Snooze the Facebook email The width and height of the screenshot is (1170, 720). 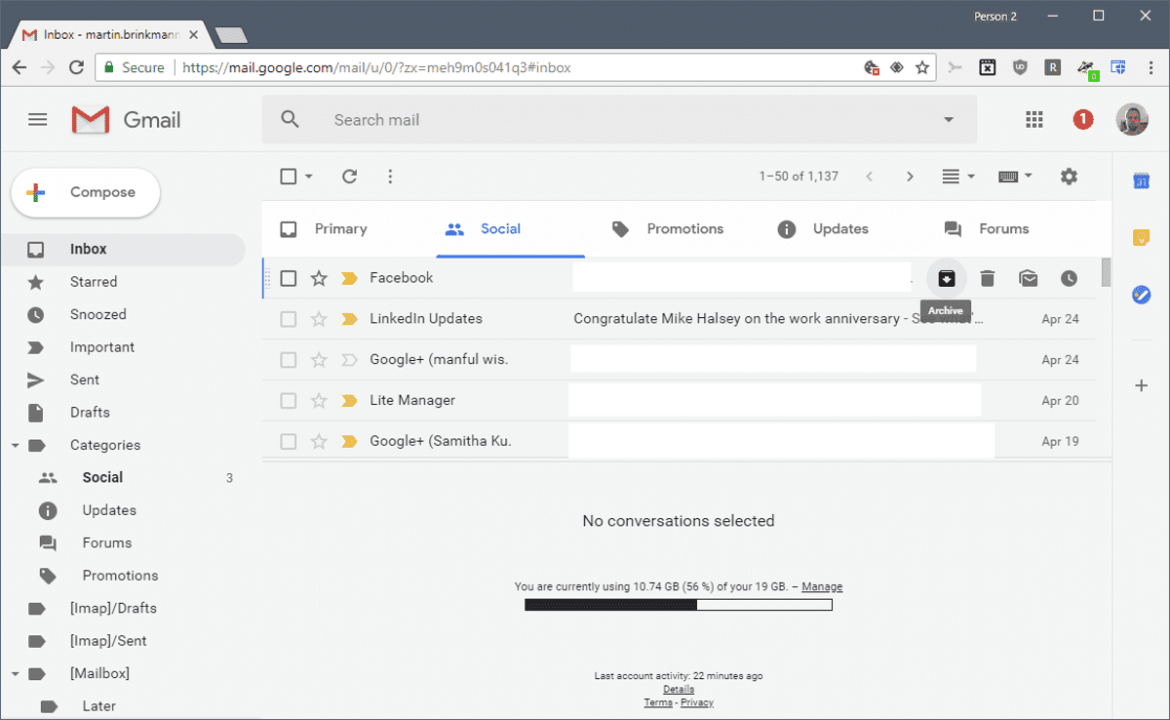[1068, 278]
